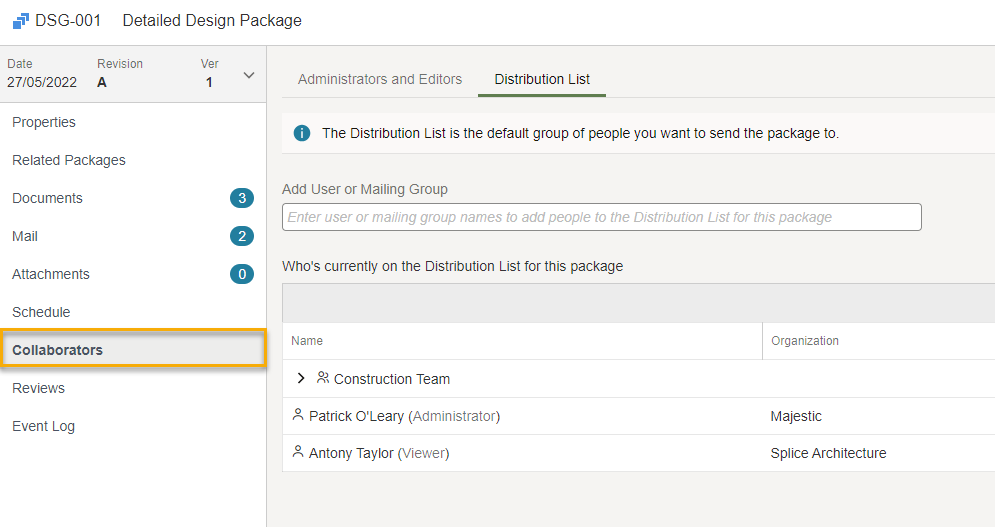Switch to Administrators and Editors tab
This screenshot has width=995, height=527.
pyautogui.click(x=380, y=79)
